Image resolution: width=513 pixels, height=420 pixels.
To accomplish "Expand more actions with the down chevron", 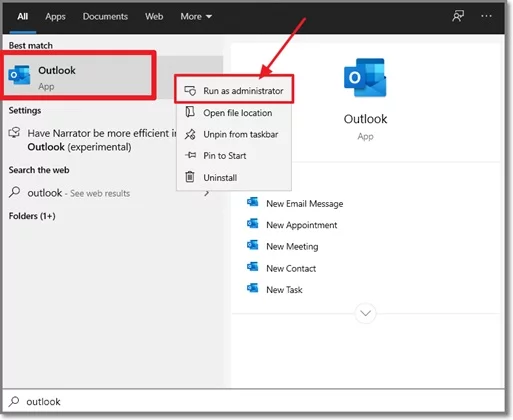I will (365, 313).
